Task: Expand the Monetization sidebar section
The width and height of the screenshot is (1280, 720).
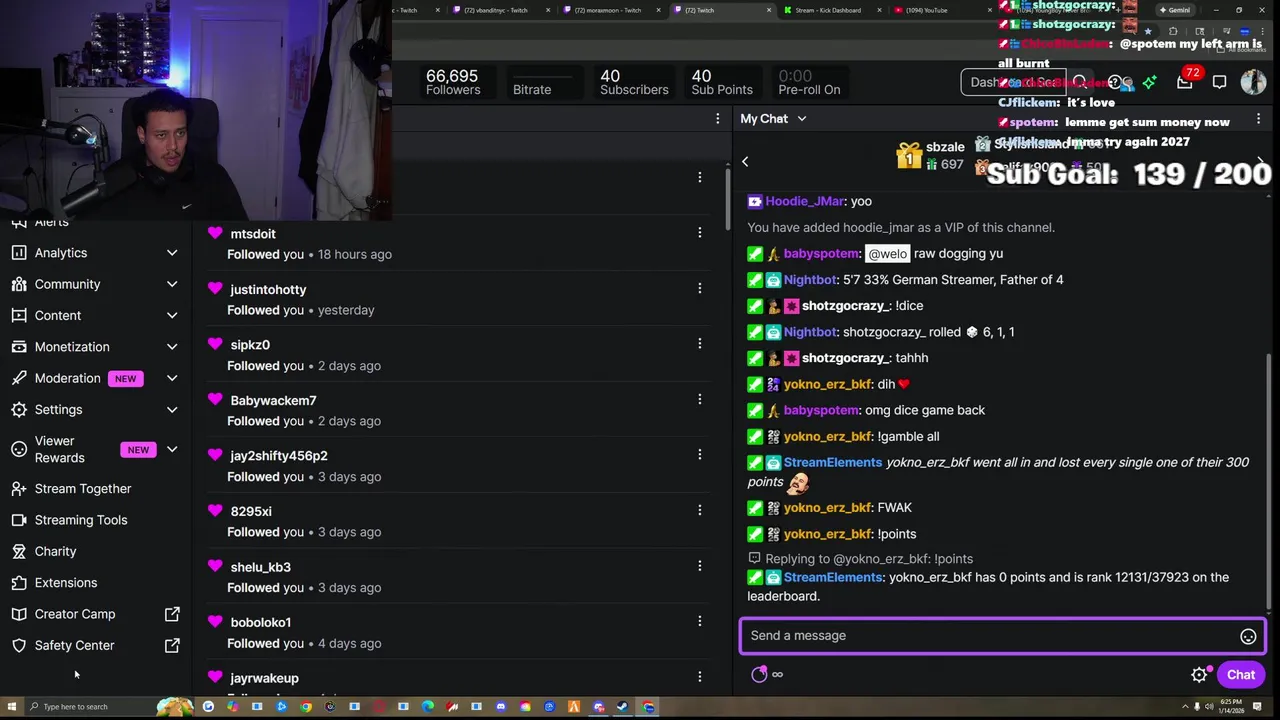Action: click(x=172, y=347)
